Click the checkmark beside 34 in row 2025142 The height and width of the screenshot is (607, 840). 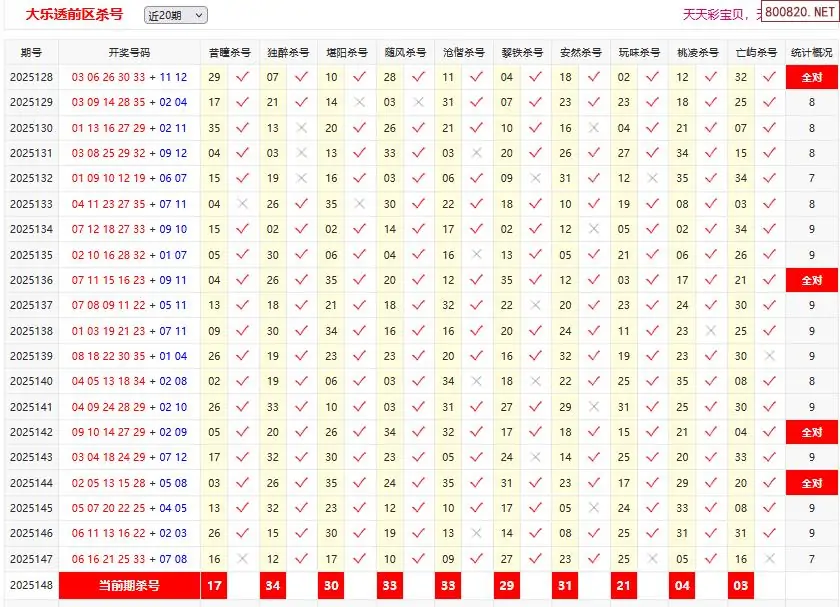pos(418,432)
